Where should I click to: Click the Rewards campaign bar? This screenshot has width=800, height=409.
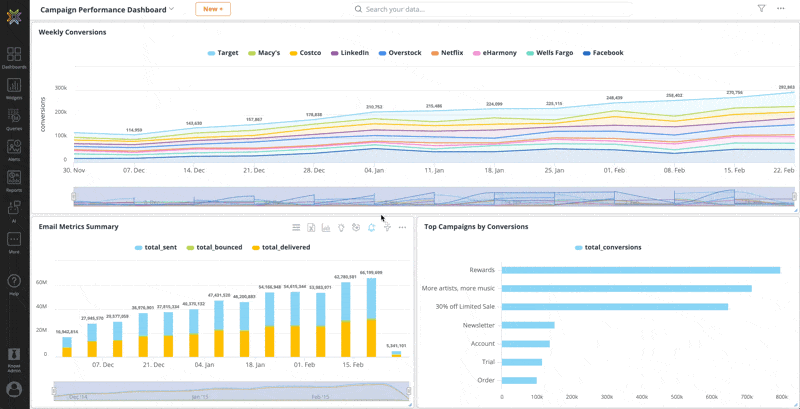pyautogui.click(x=640, y=270)
